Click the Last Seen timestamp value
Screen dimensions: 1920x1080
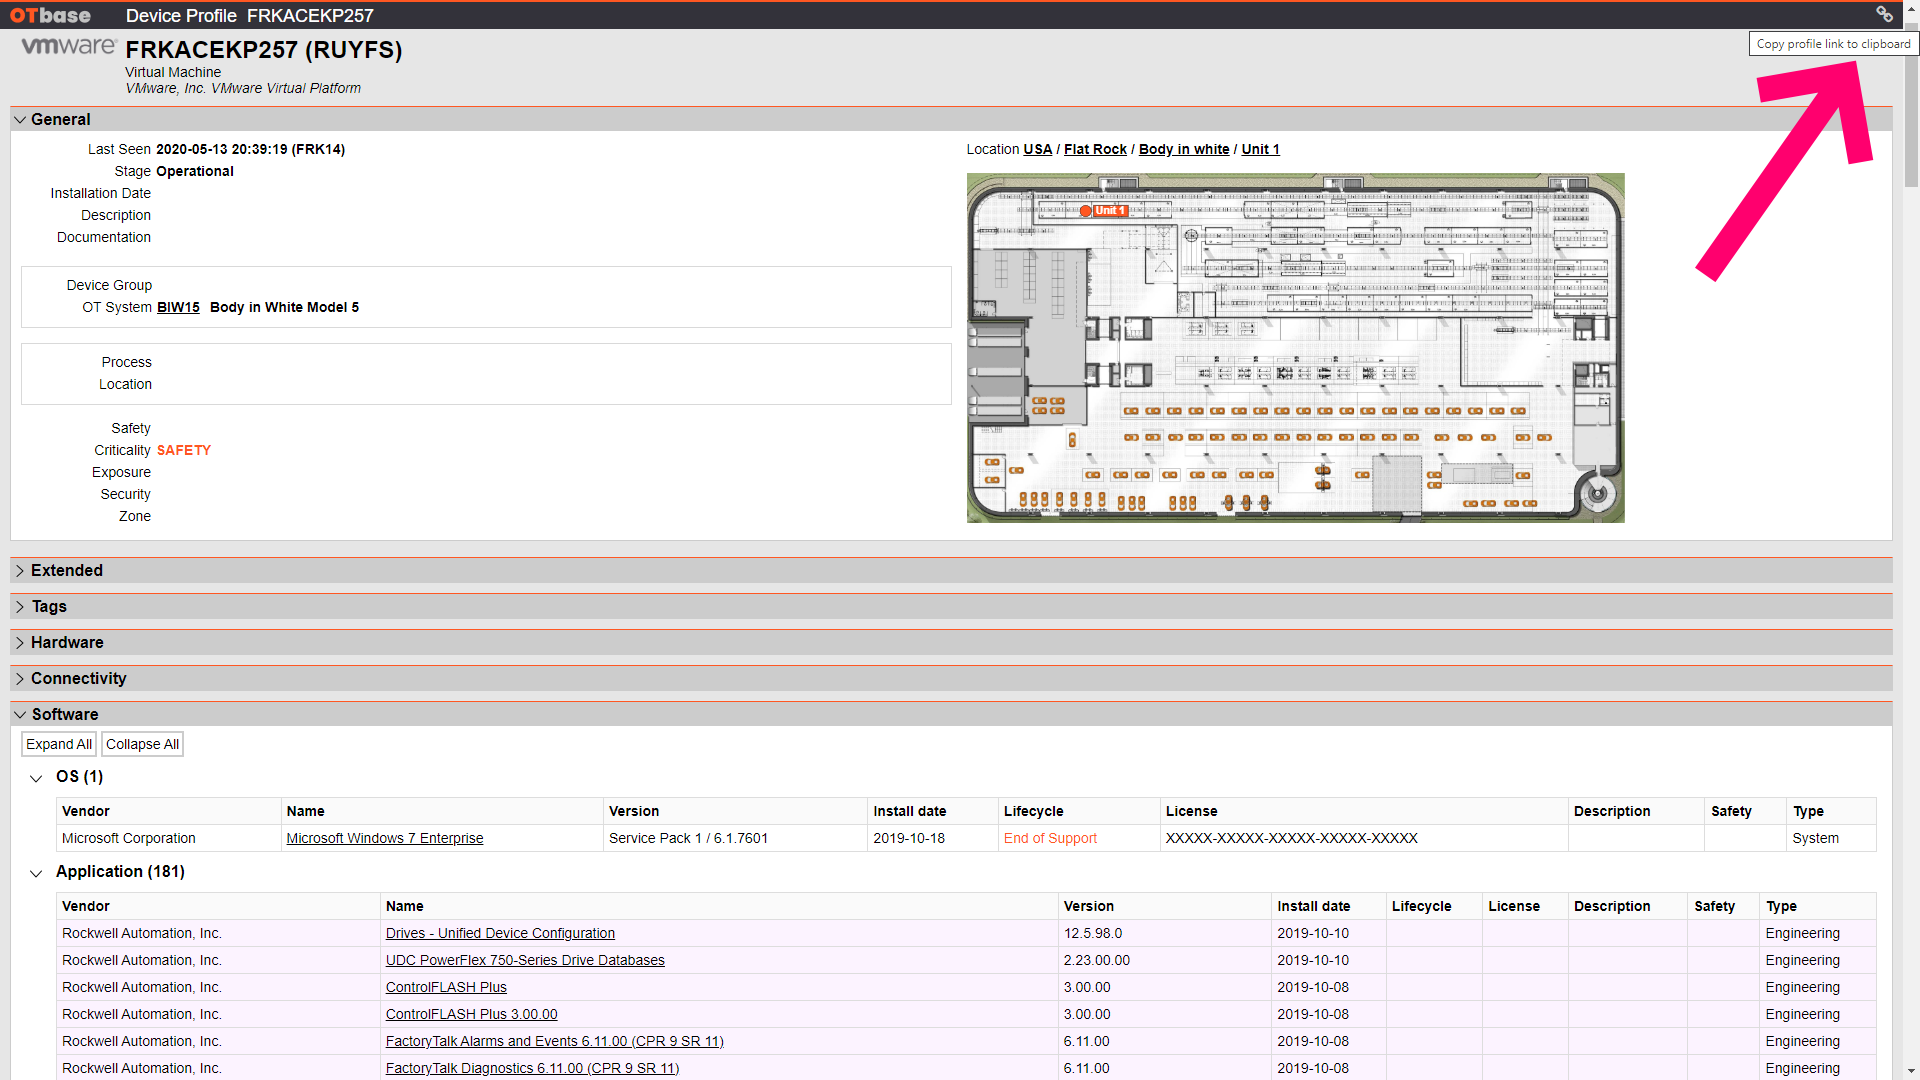tap(250, 149)
